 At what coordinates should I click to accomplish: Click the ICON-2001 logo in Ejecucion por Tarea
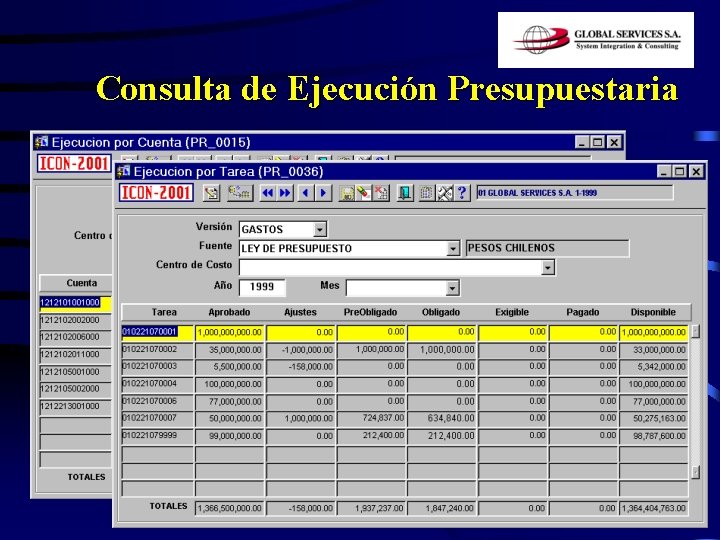click(x=156, y=192)
